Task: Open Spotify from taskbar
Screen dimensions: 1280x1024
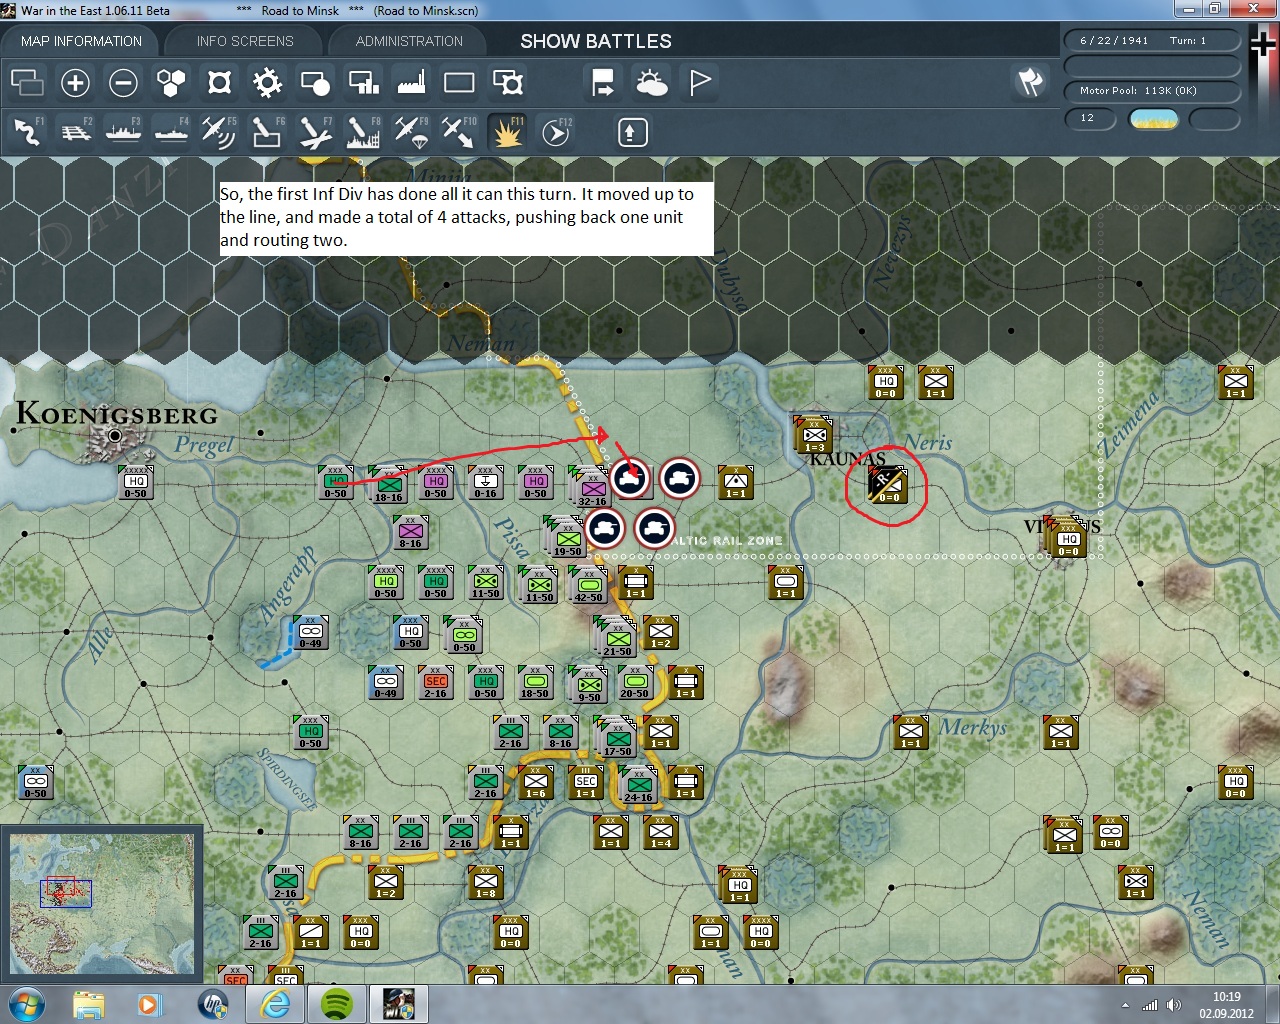Action: point(337,1004)
